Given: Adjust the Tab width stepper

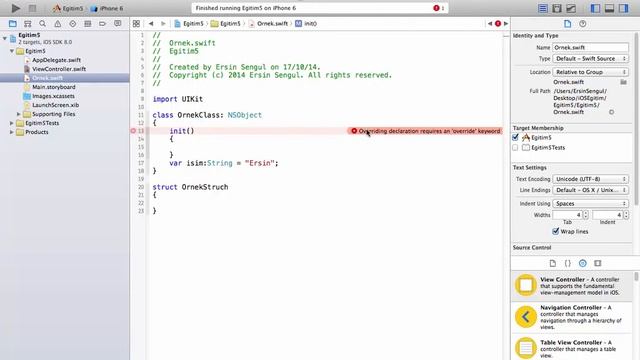Looking at the screenshot, I should click(x=585, y=215).
